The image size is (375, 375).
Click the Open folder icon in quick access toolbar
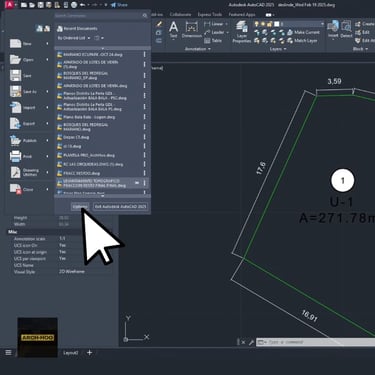[32, 5]
